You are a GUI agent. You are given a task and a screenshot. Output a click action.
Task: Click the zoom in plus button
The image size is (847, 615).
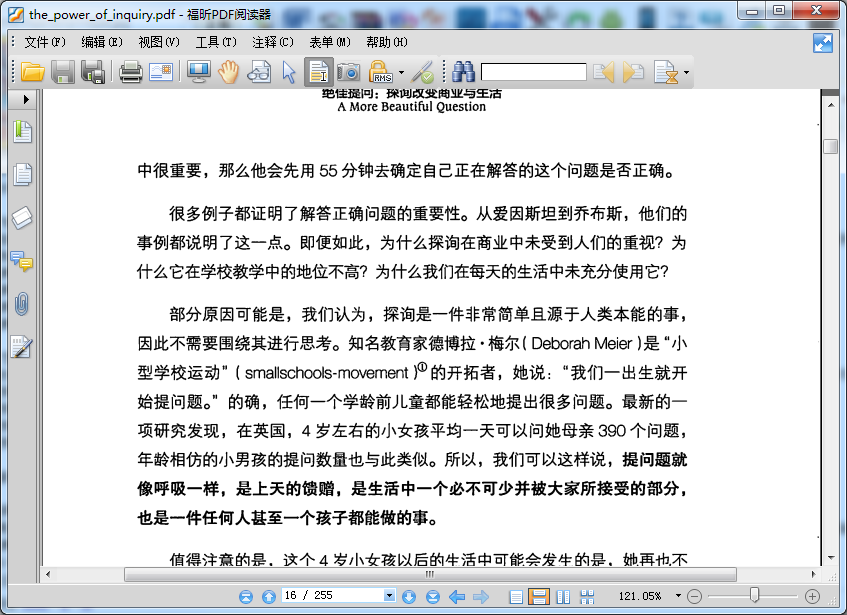812,596
